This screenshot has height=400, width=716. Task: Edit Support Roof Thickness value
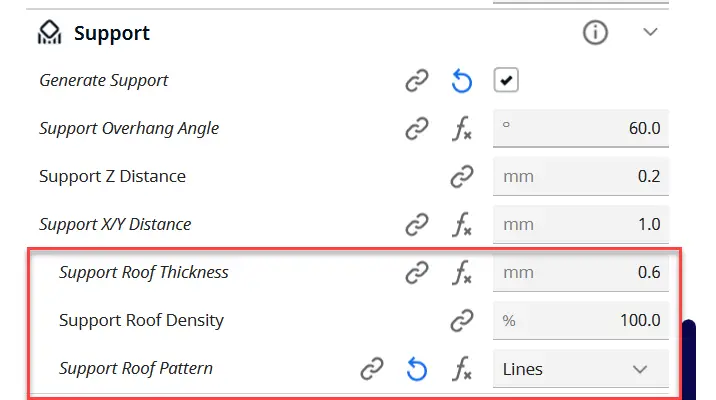coord(581,272)
